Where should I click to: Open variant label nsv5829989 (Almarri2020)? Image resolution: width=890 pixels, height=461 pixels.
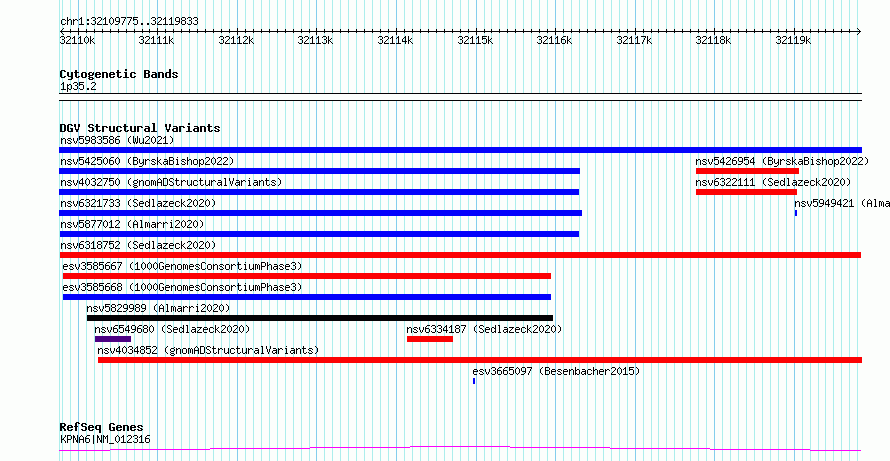(158, 308)
